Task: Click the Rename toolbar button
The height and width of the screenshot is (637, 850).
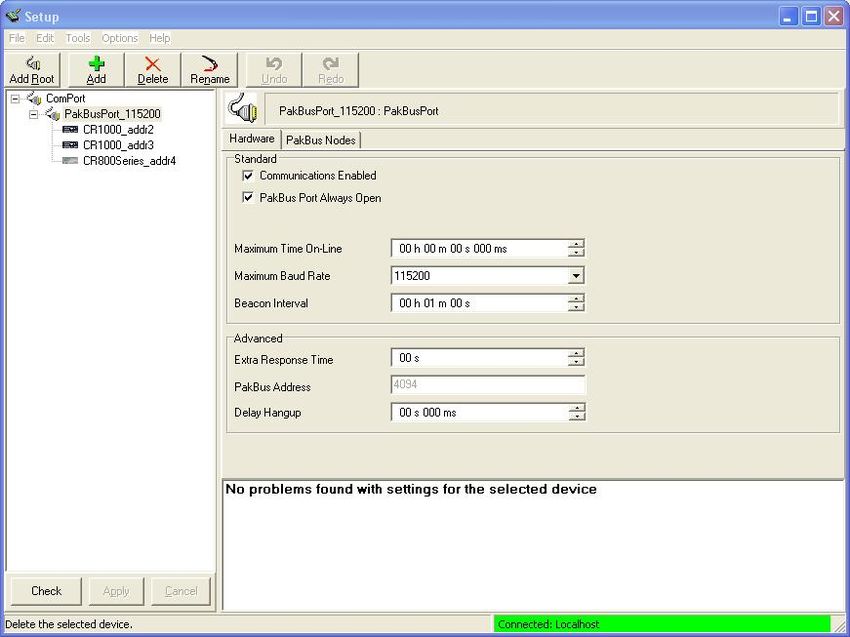Action: tap(210, 70)
